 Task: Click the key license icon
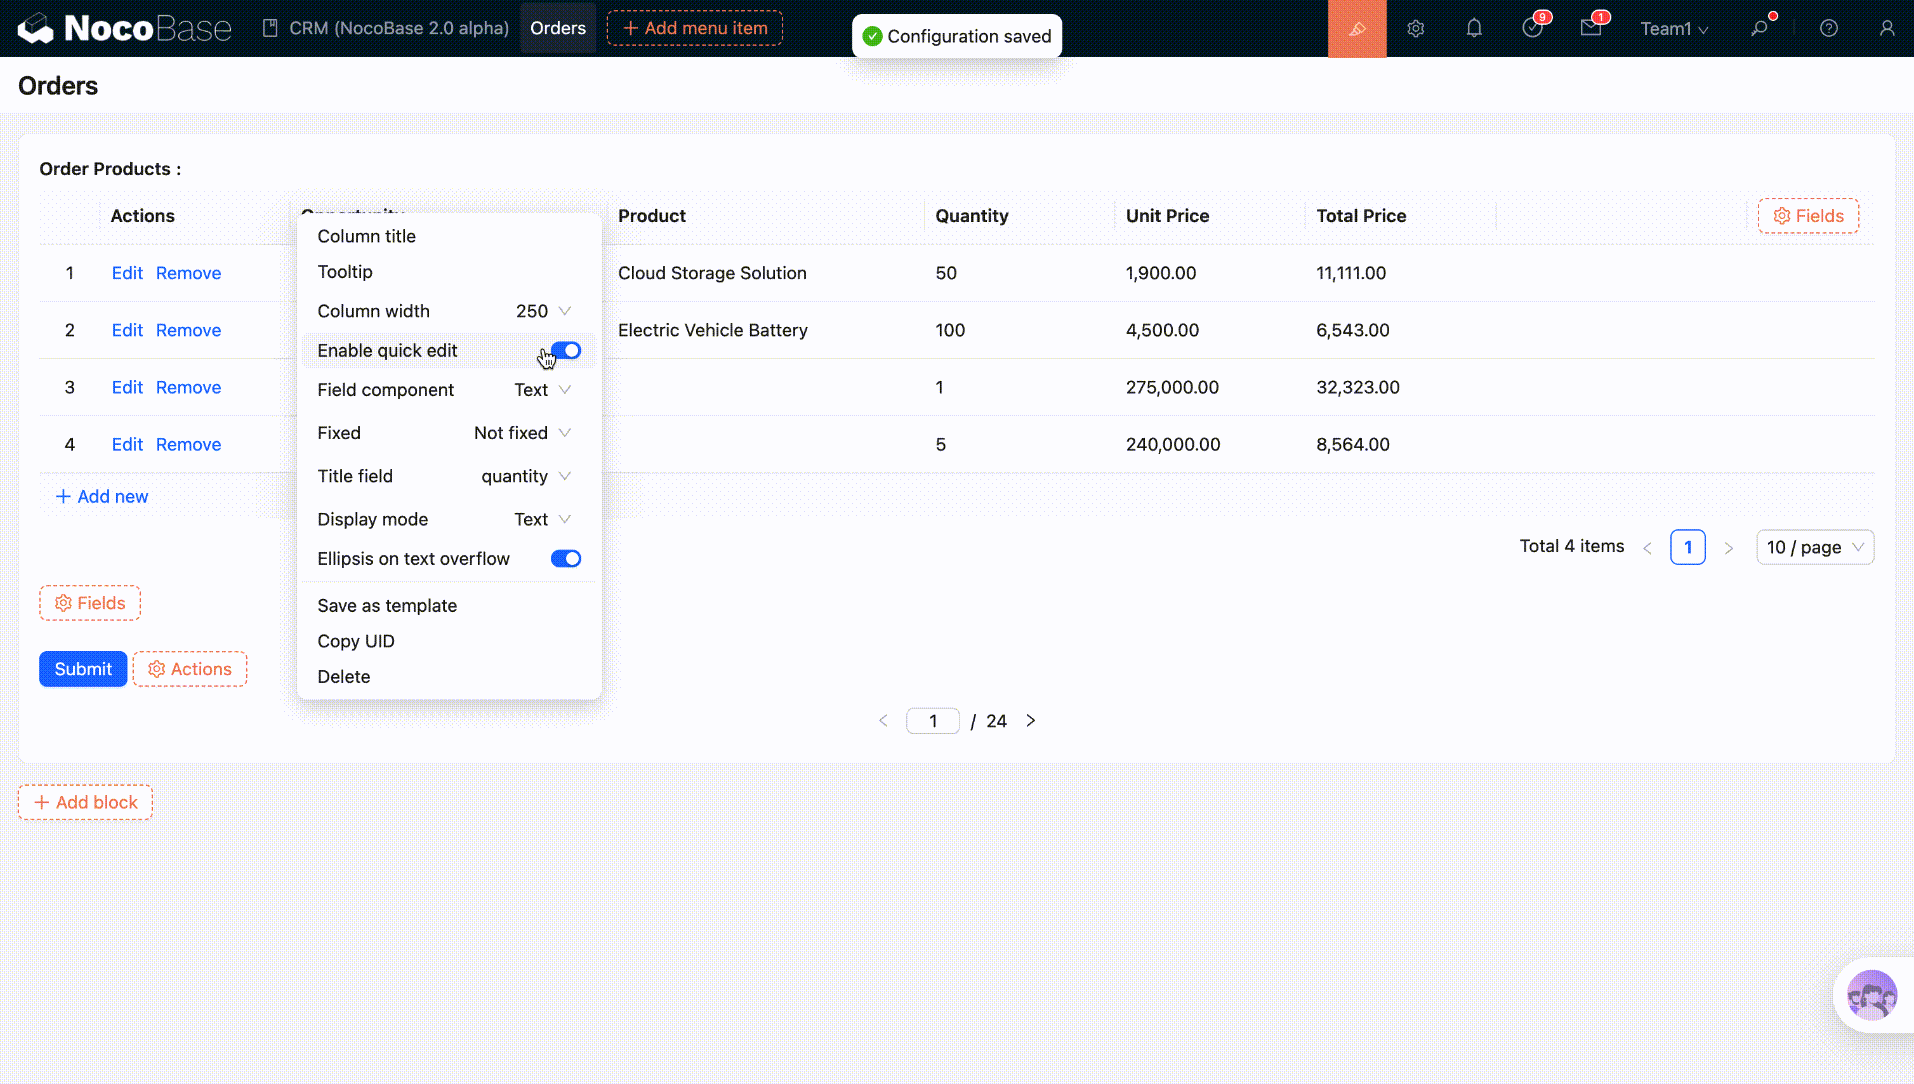pyautogui.click(x=1759, y=29)
